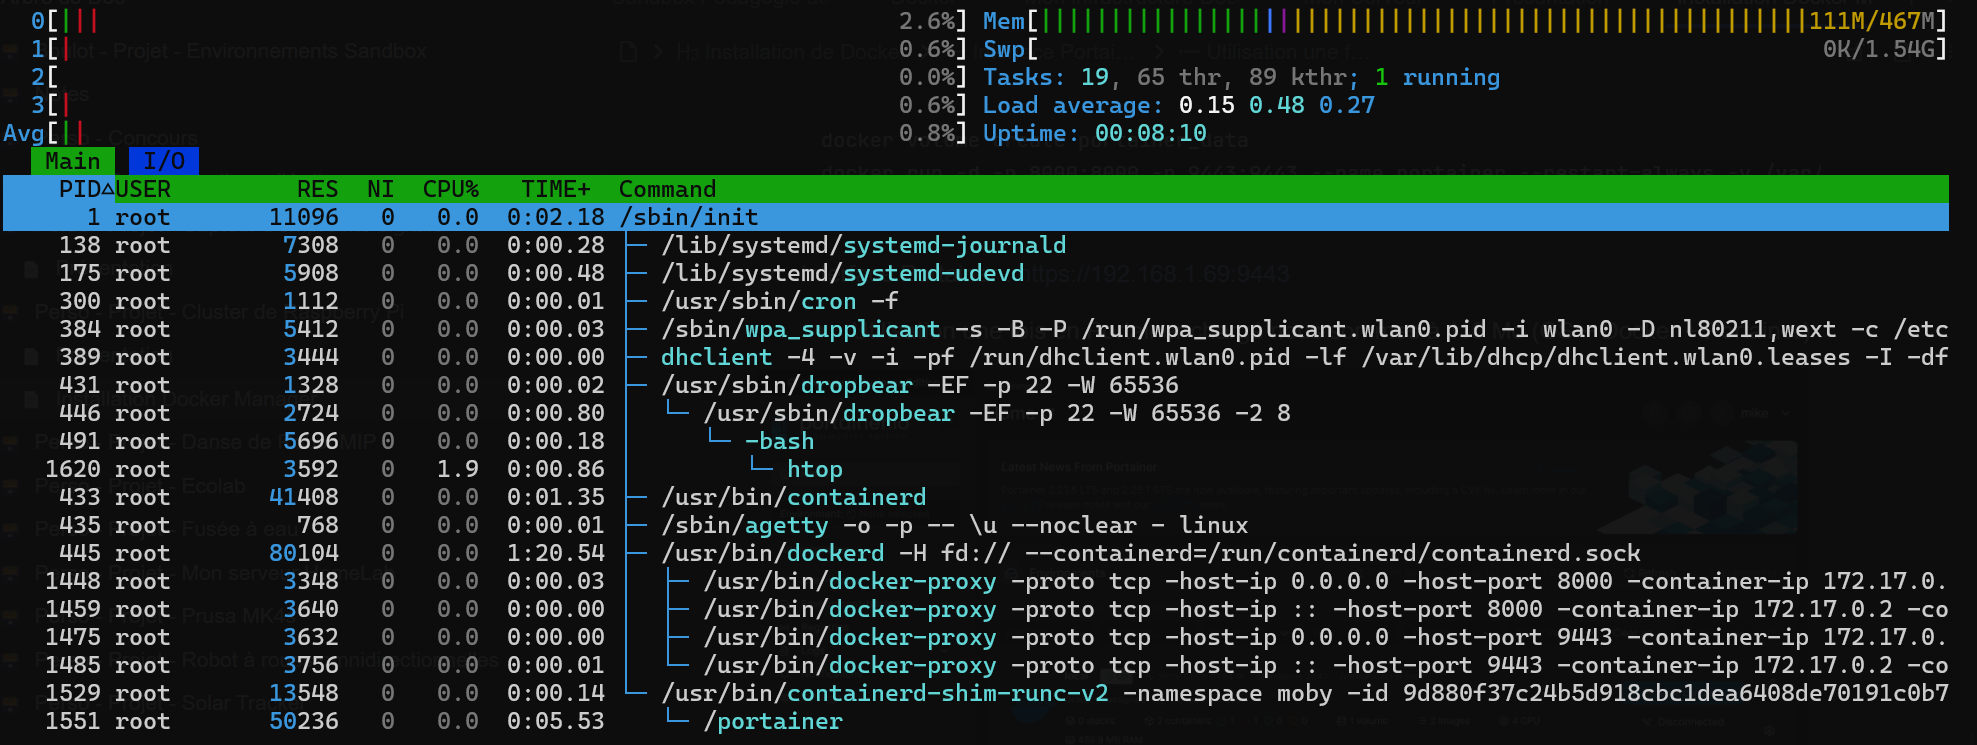Select the systemd-udevd process row
Image resolution: width=1977 pixels, height=745 pixels.
[976, 273]
